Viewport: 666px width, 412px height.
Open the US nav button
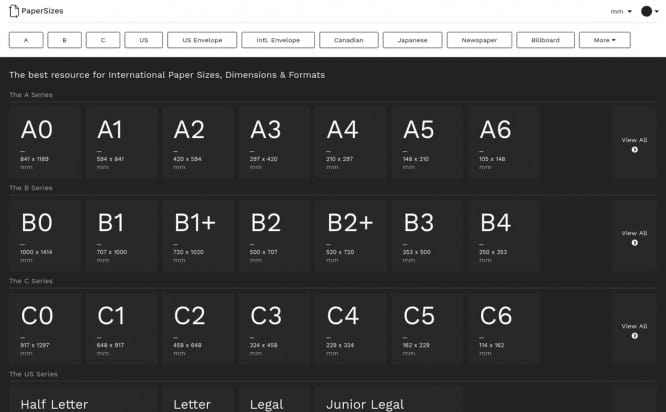144,40
